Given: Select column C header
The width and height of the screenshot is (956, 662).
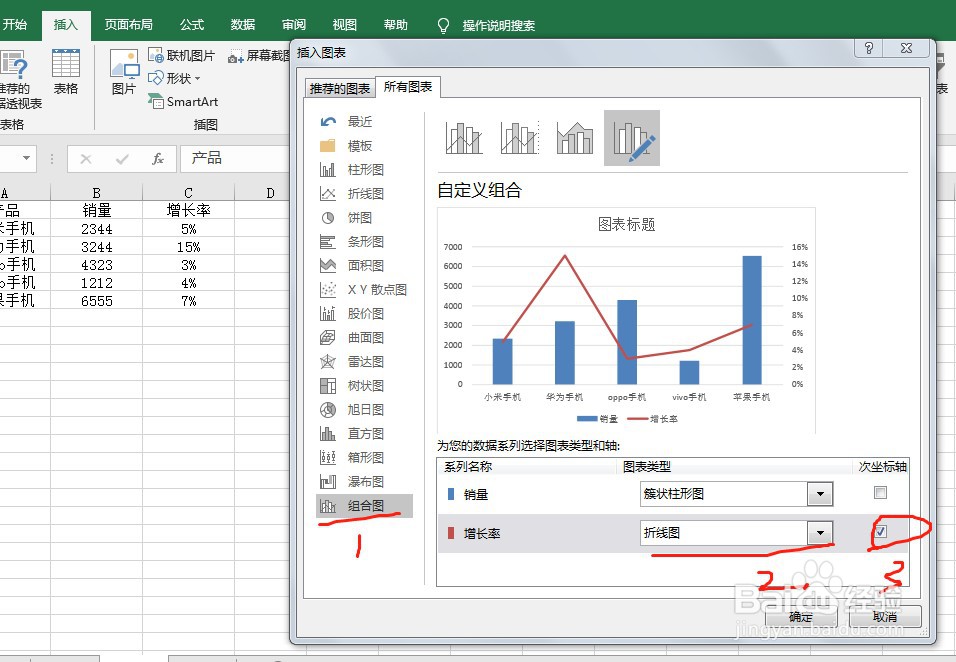Looking at the screenshot, I should [x=188, y=193].
